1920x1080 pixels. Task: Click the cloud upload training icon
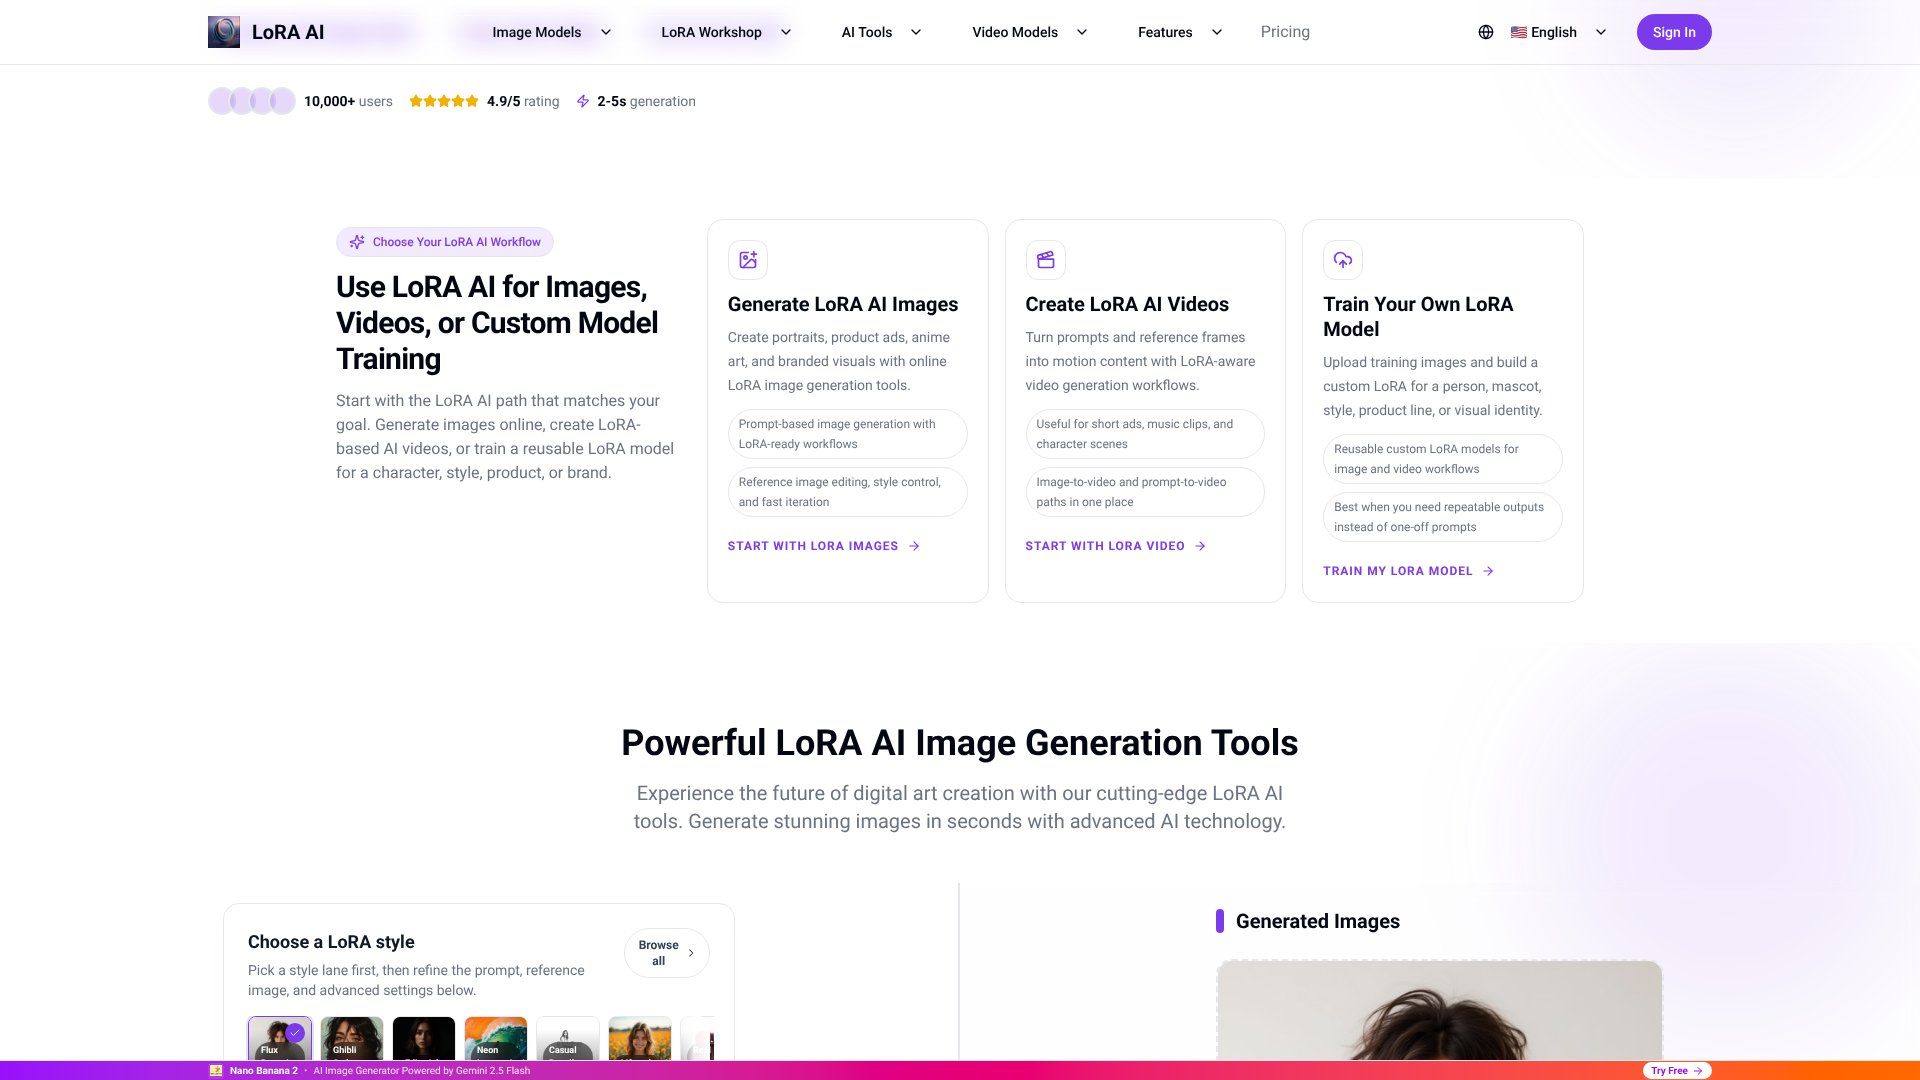[1343, 260]
